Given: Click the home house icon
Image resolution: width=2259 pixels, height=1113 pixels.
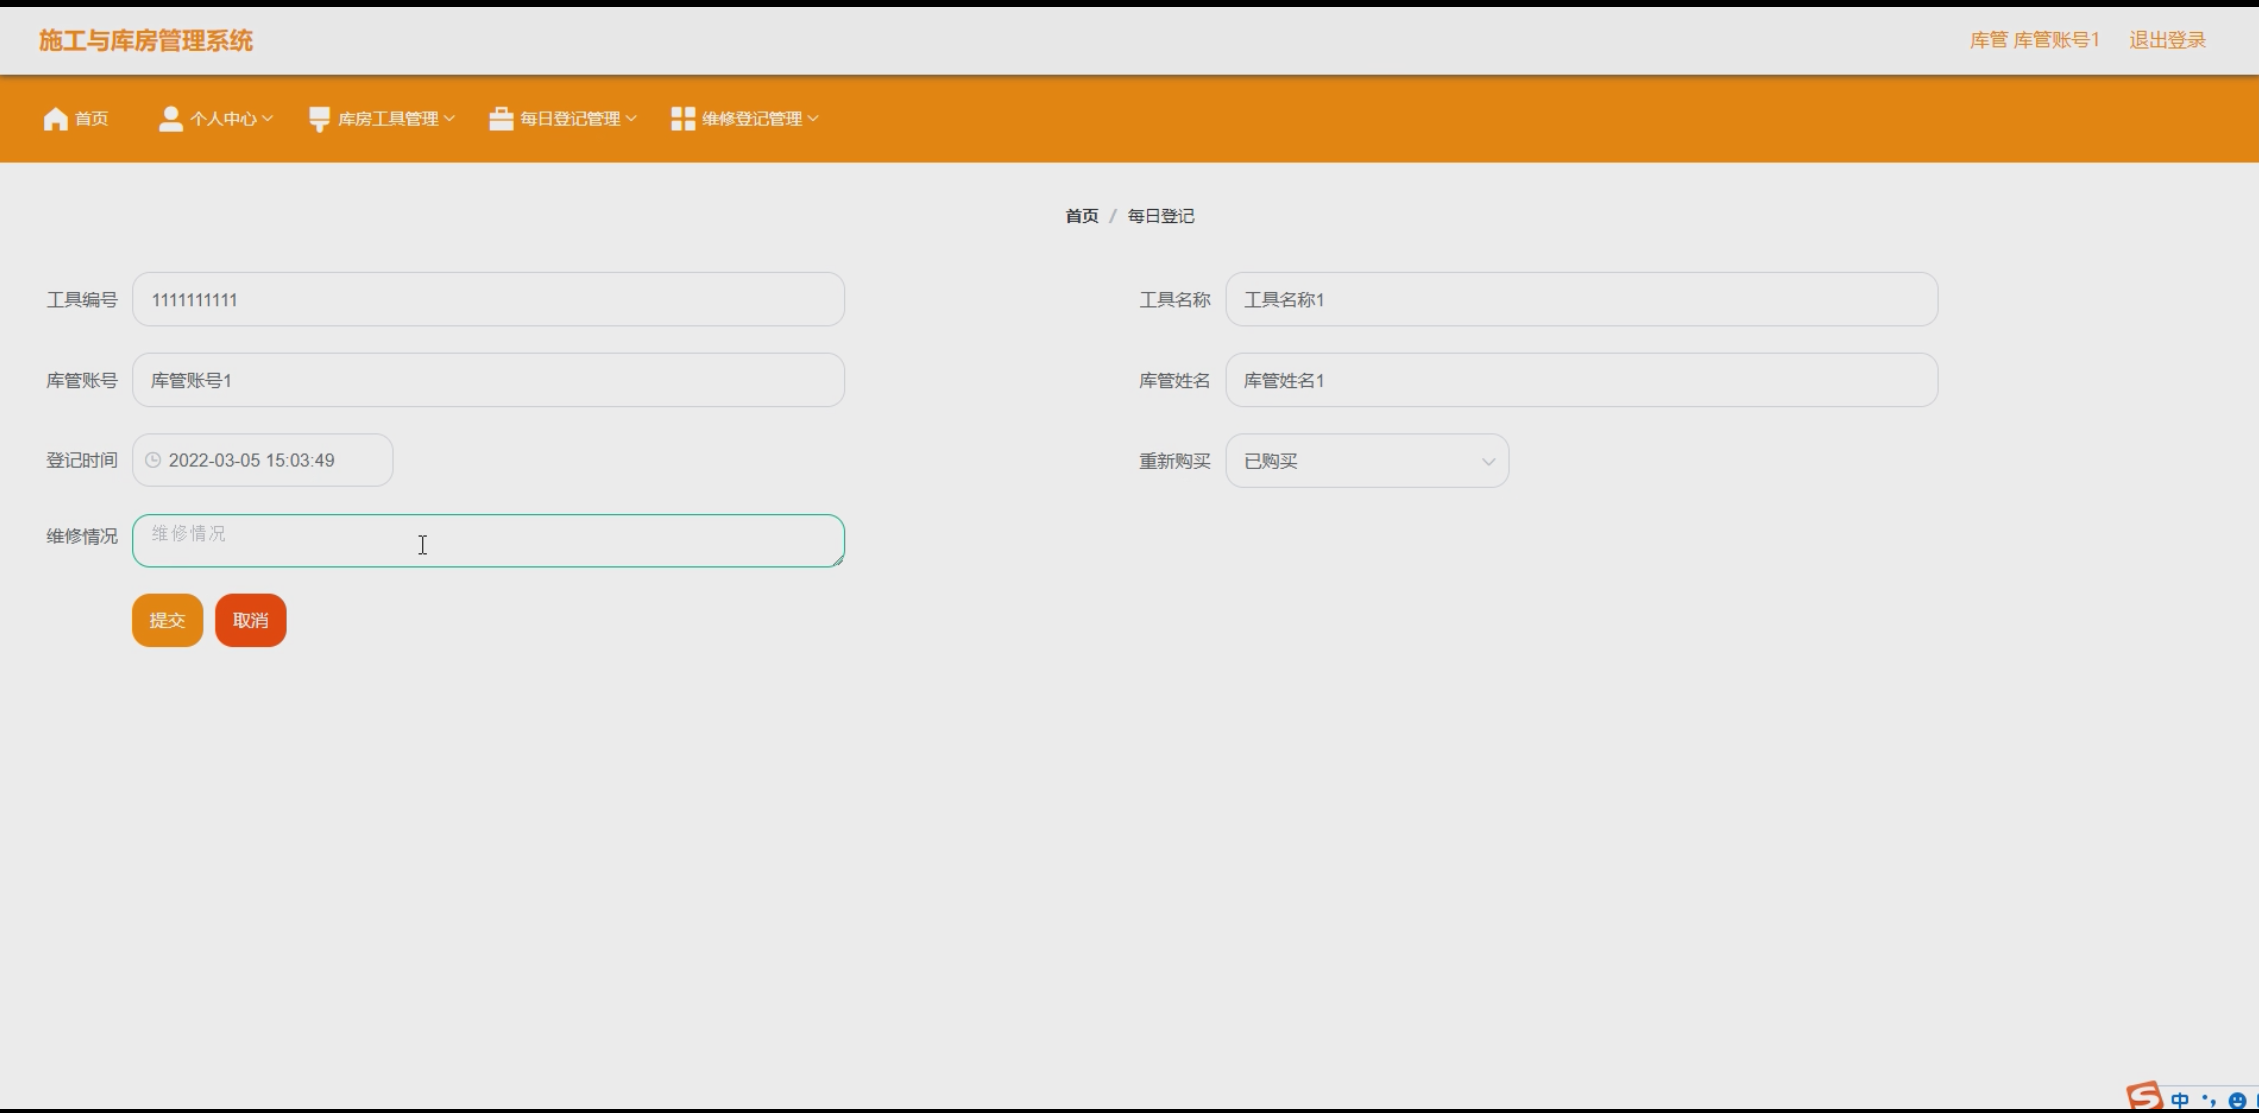Looking at the screenshot, I should [x=56, y=119].
